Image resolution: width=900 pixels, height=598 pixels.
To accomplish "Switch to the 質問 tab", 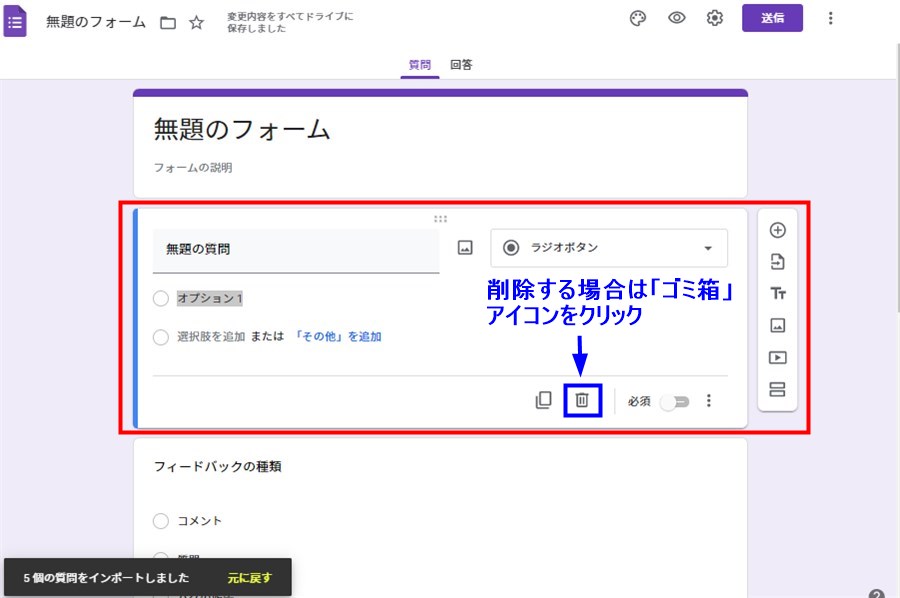I will (x=420, y=65).
